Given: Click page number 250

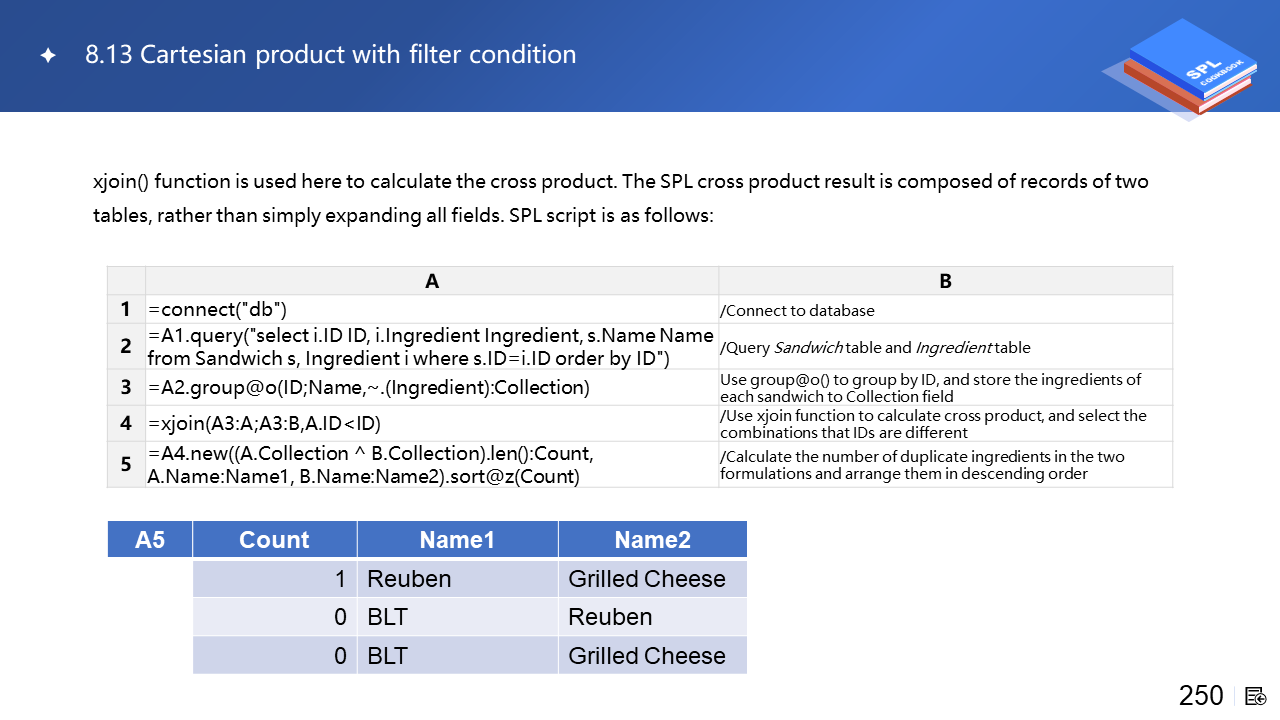Looking at the screenshot, I should tap(1201, 696).
